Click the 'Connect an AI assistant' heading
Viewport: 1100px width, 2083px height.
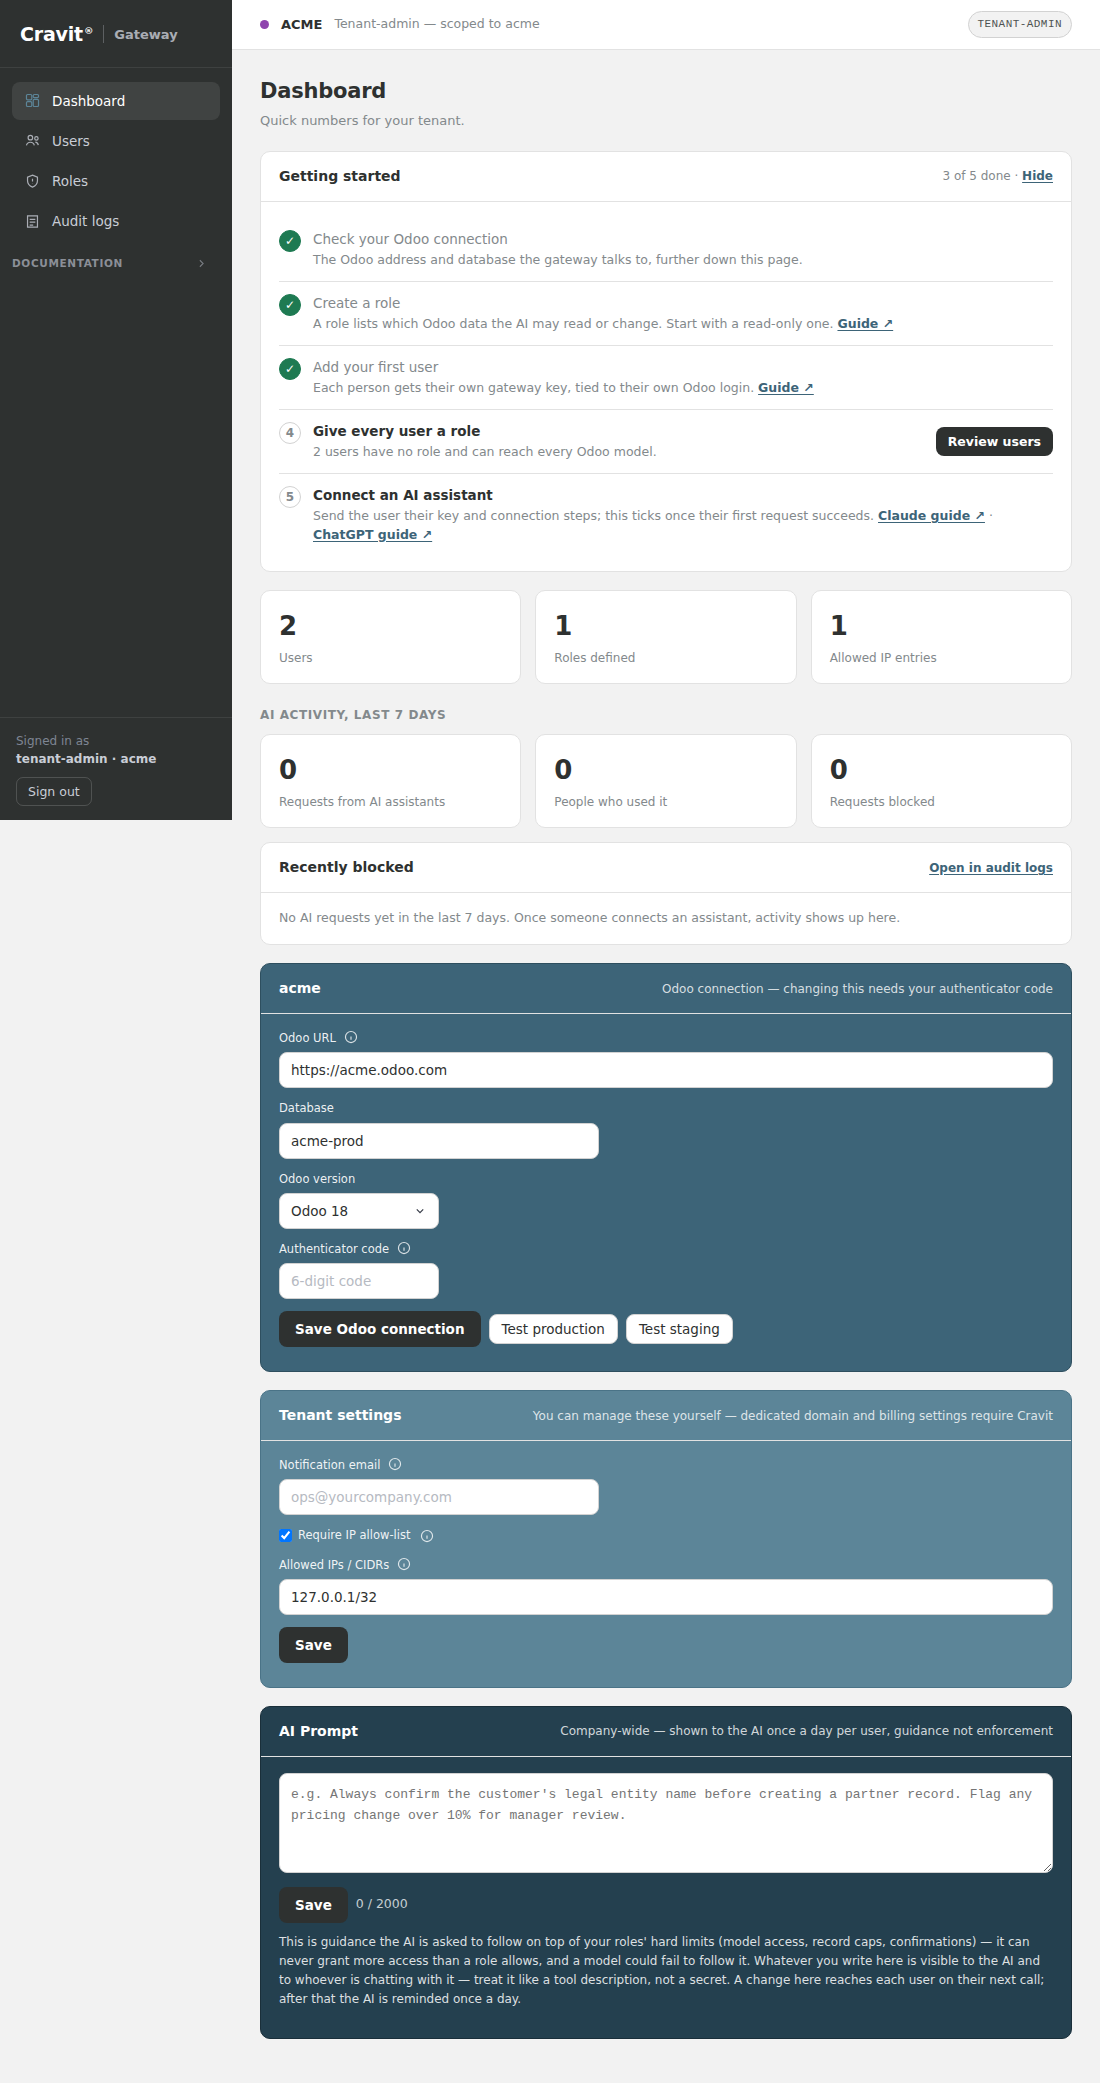tap(403, 495)
